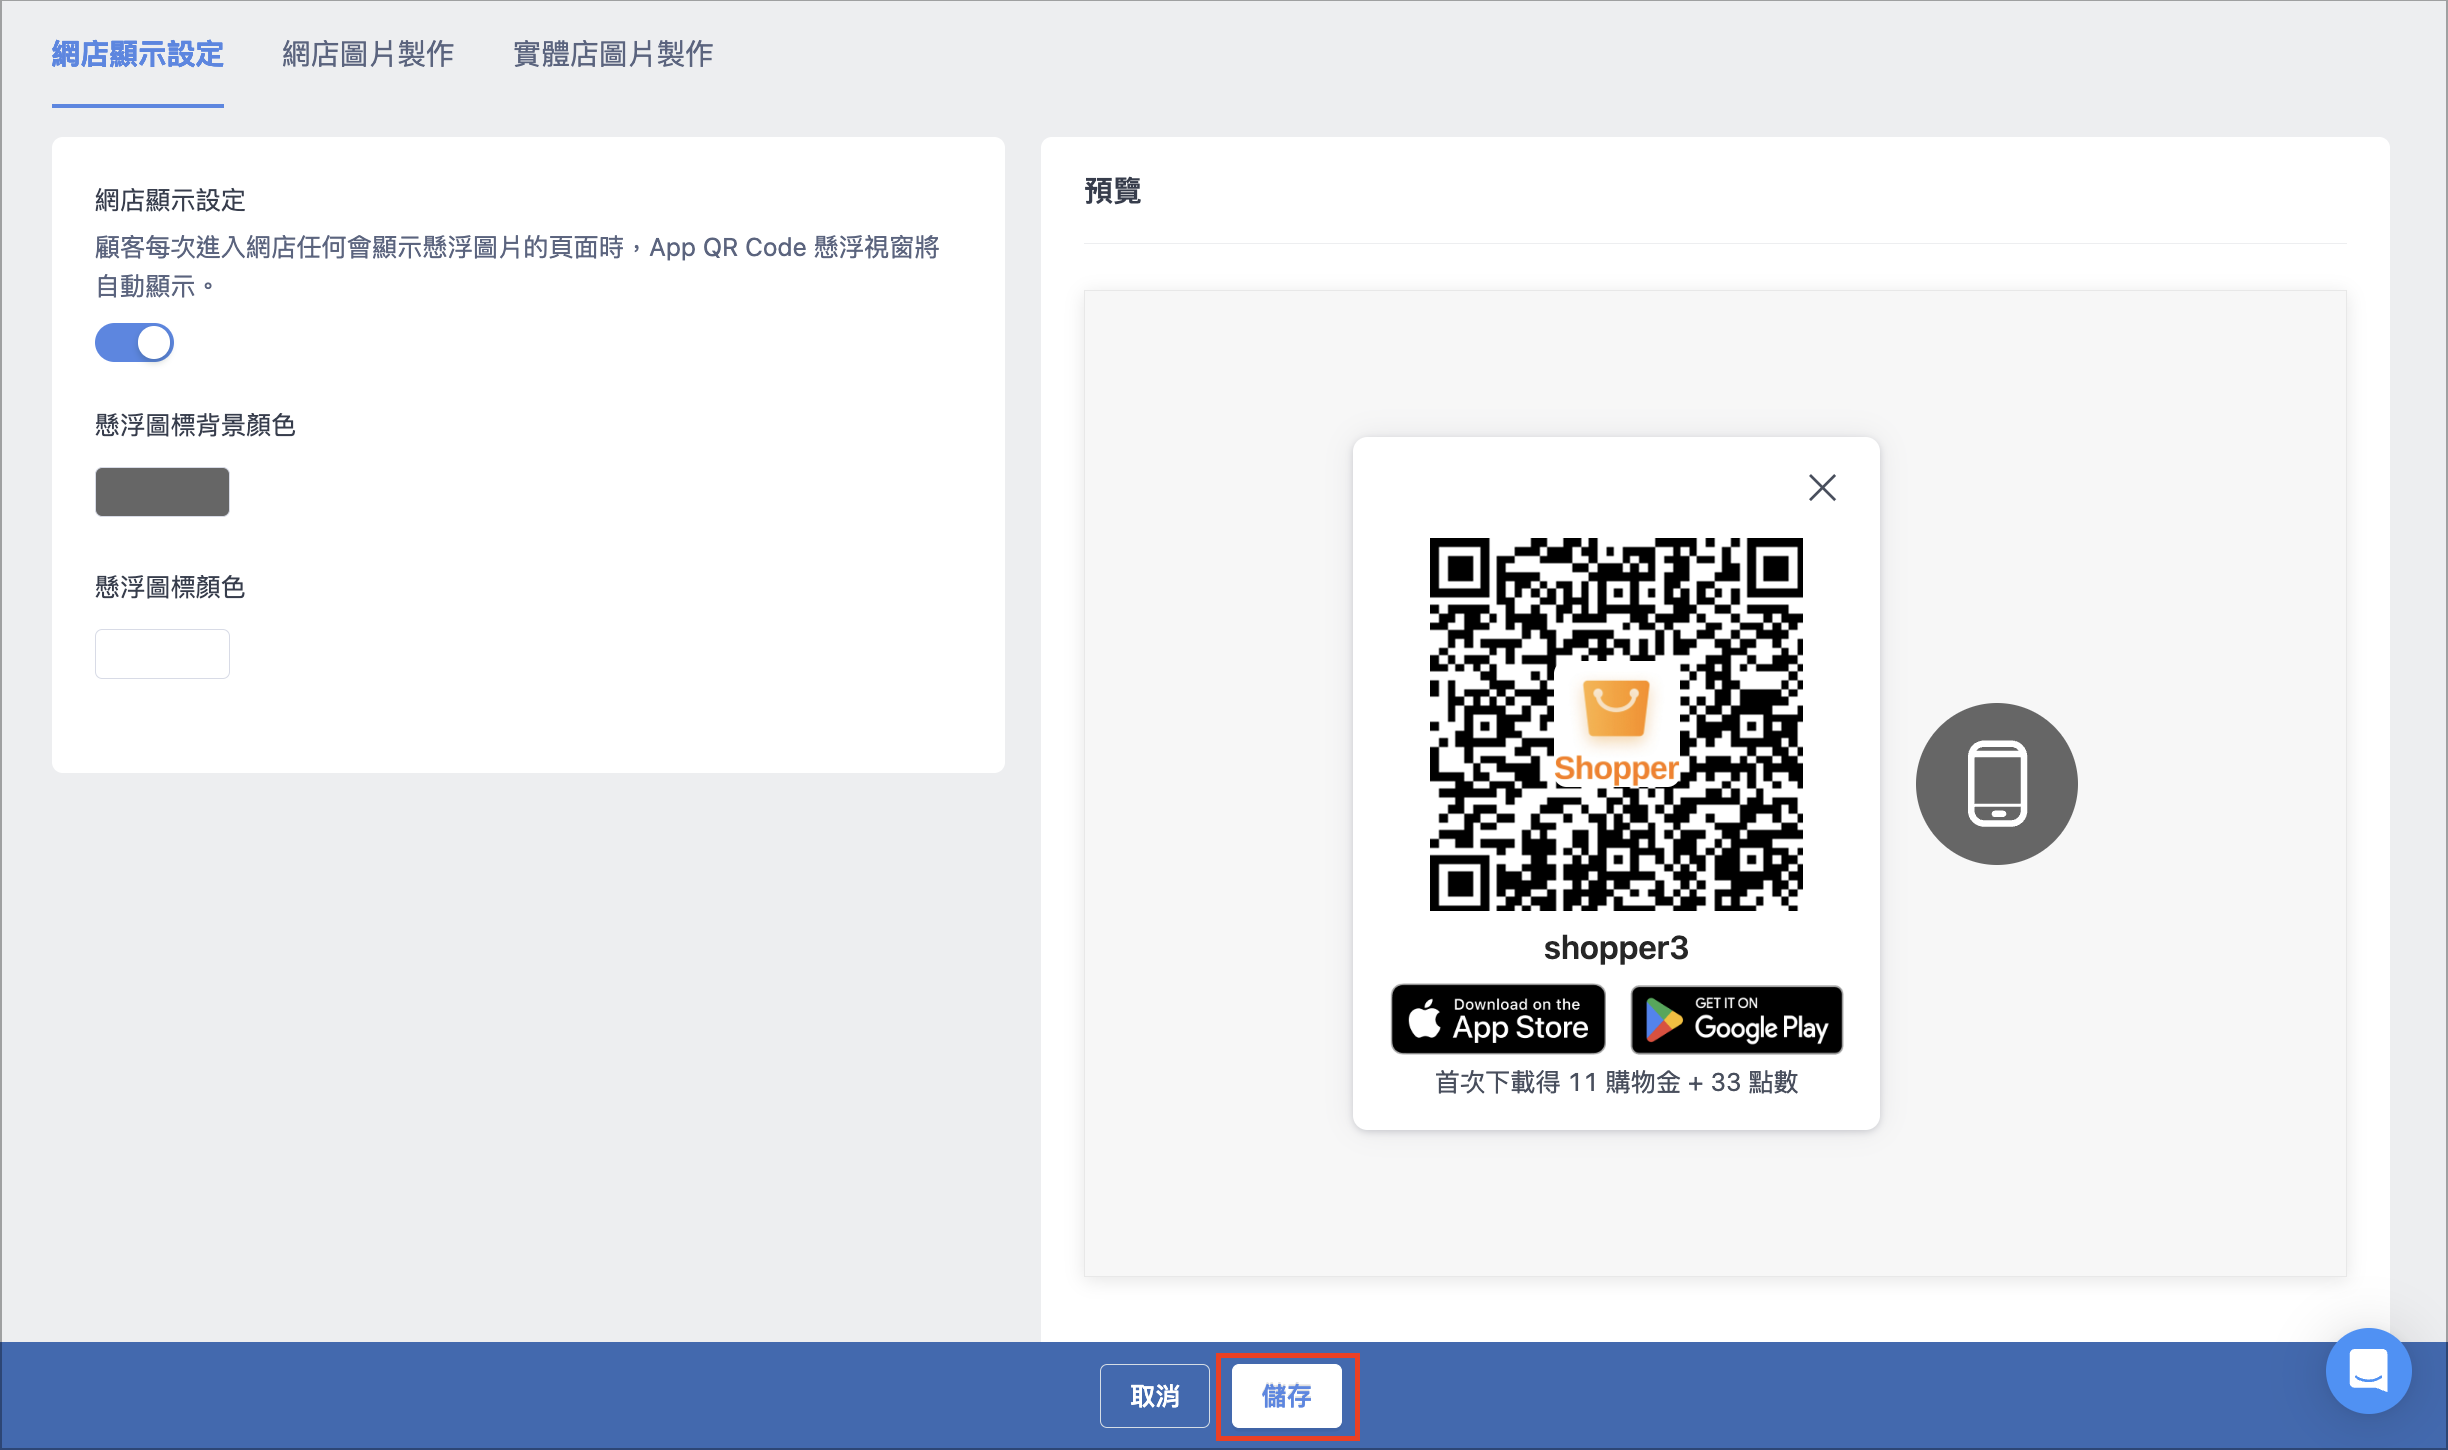Click the 儲存 save button
This screenshot has width=2448, height=1450.
[1287, 1396]
